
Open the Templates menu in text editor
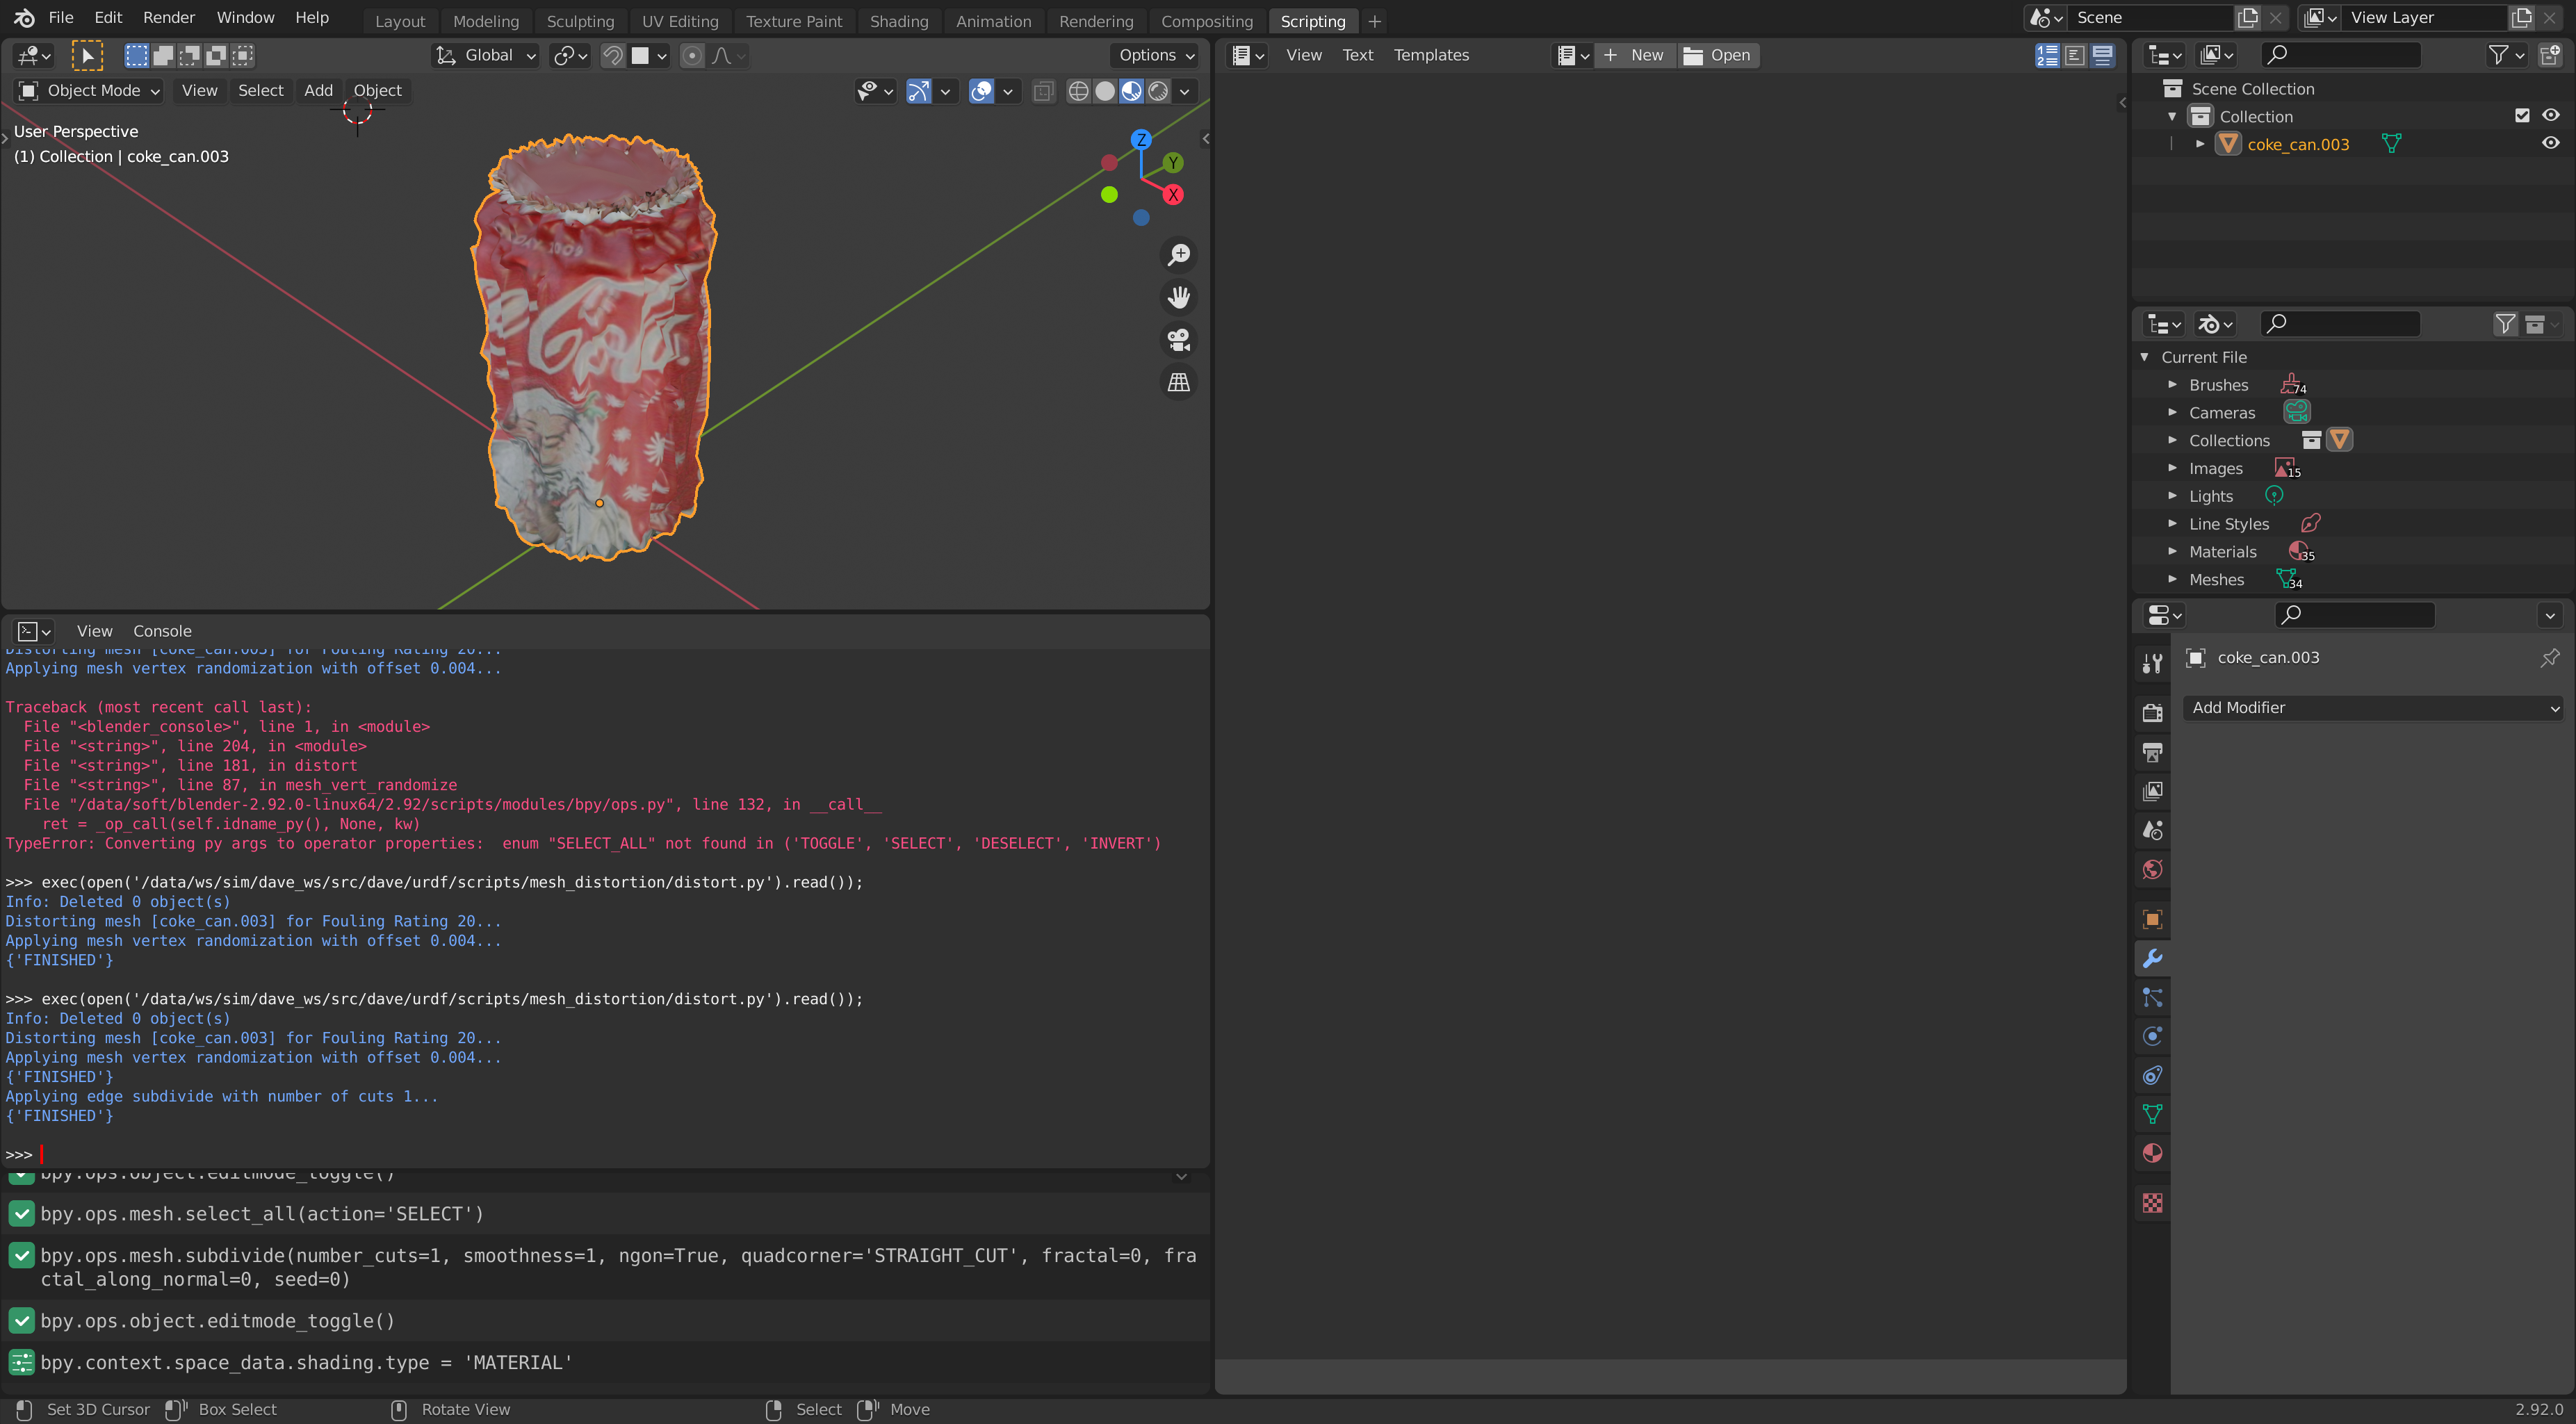pyautogui.click(x=1431, y=56)
